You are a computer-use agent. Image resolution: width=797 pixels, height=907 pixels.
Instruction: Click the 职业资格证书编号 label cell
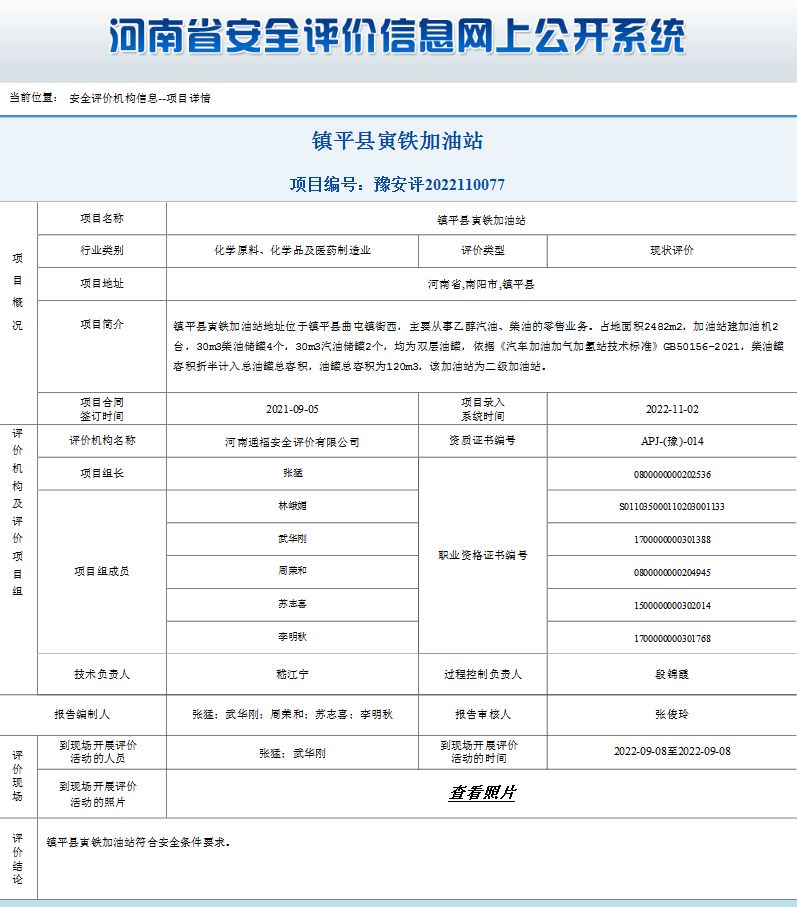click(482, 555)
